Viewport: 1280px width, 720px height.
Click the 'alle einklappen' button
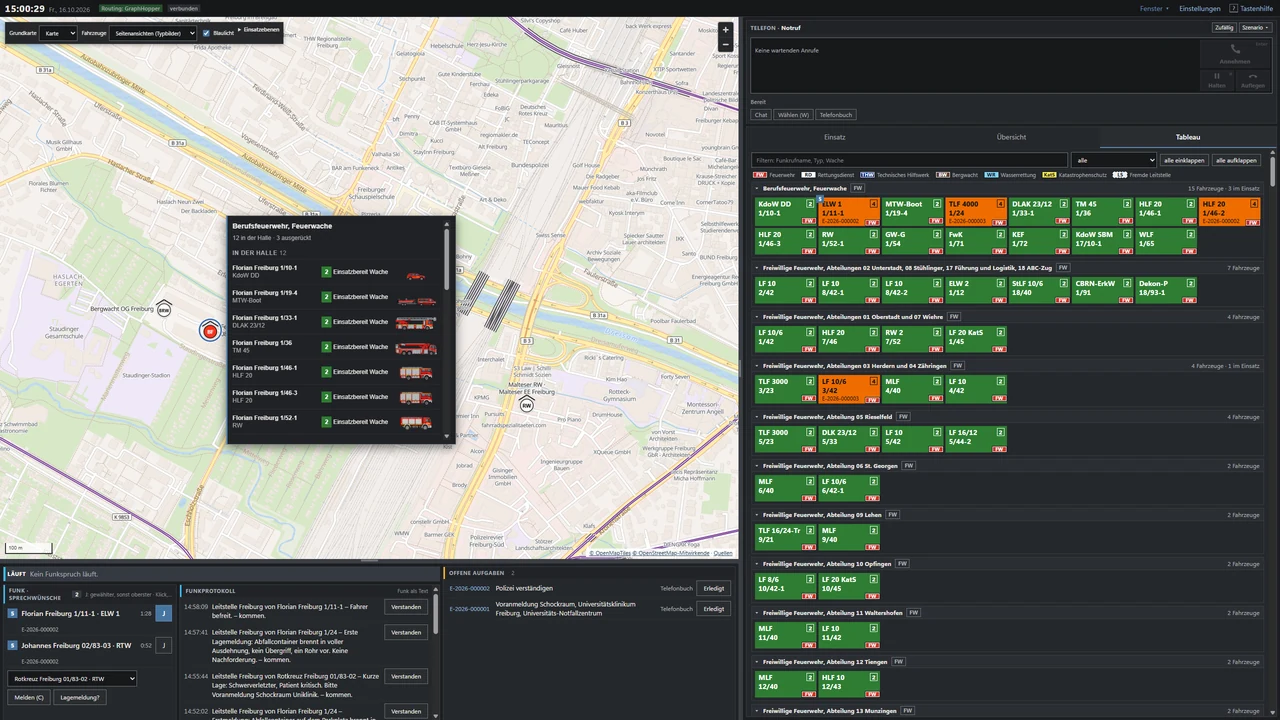pos(1184,160)
